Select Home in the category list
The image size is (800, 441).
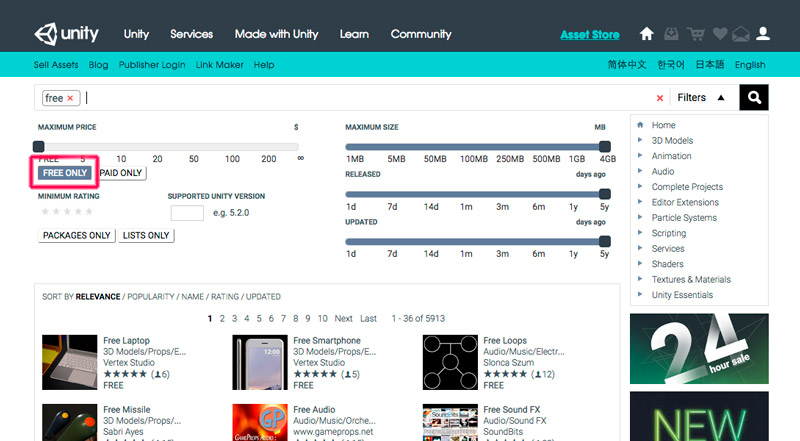tap(663, 125)
